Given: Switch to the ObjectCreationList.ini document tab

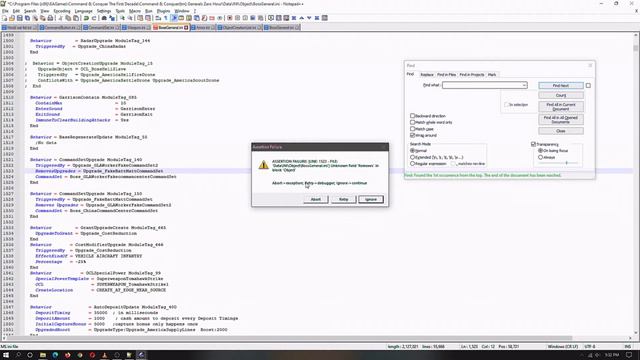Looking at the screenshot, I should tap(239, 27).
